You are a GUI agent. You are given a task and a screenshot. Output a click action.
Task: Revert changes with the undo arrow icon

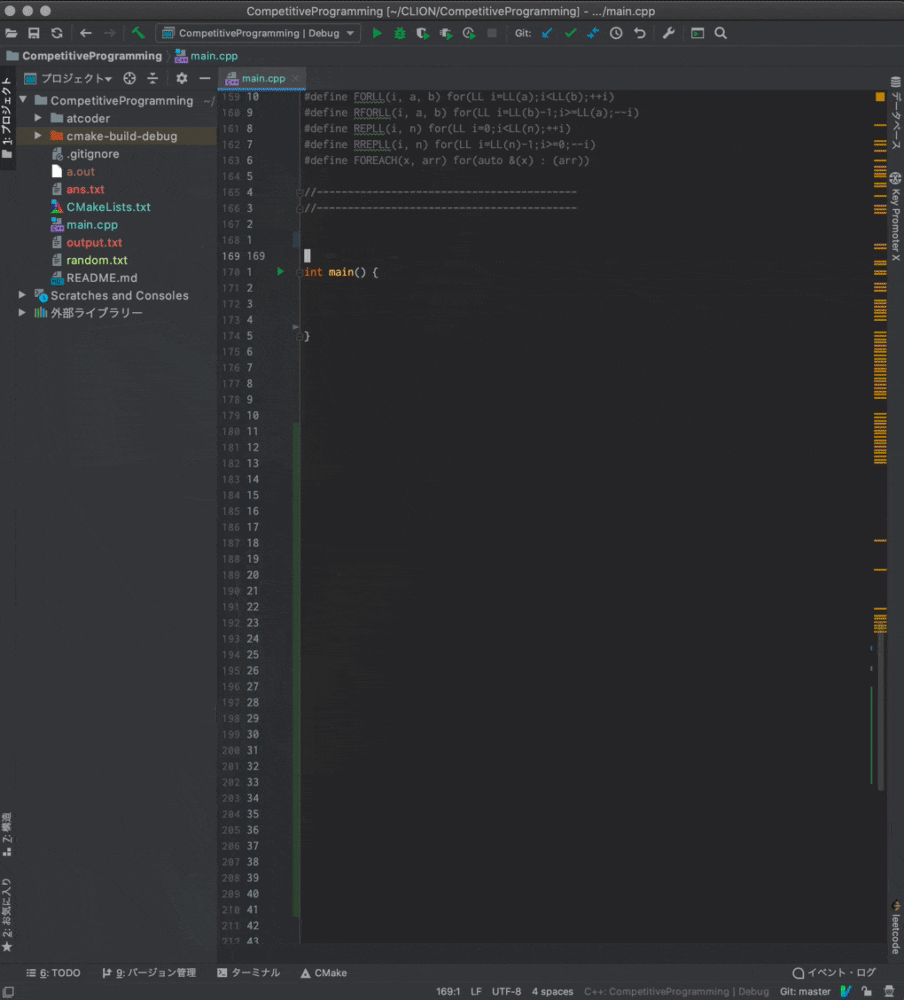(640, 33)
